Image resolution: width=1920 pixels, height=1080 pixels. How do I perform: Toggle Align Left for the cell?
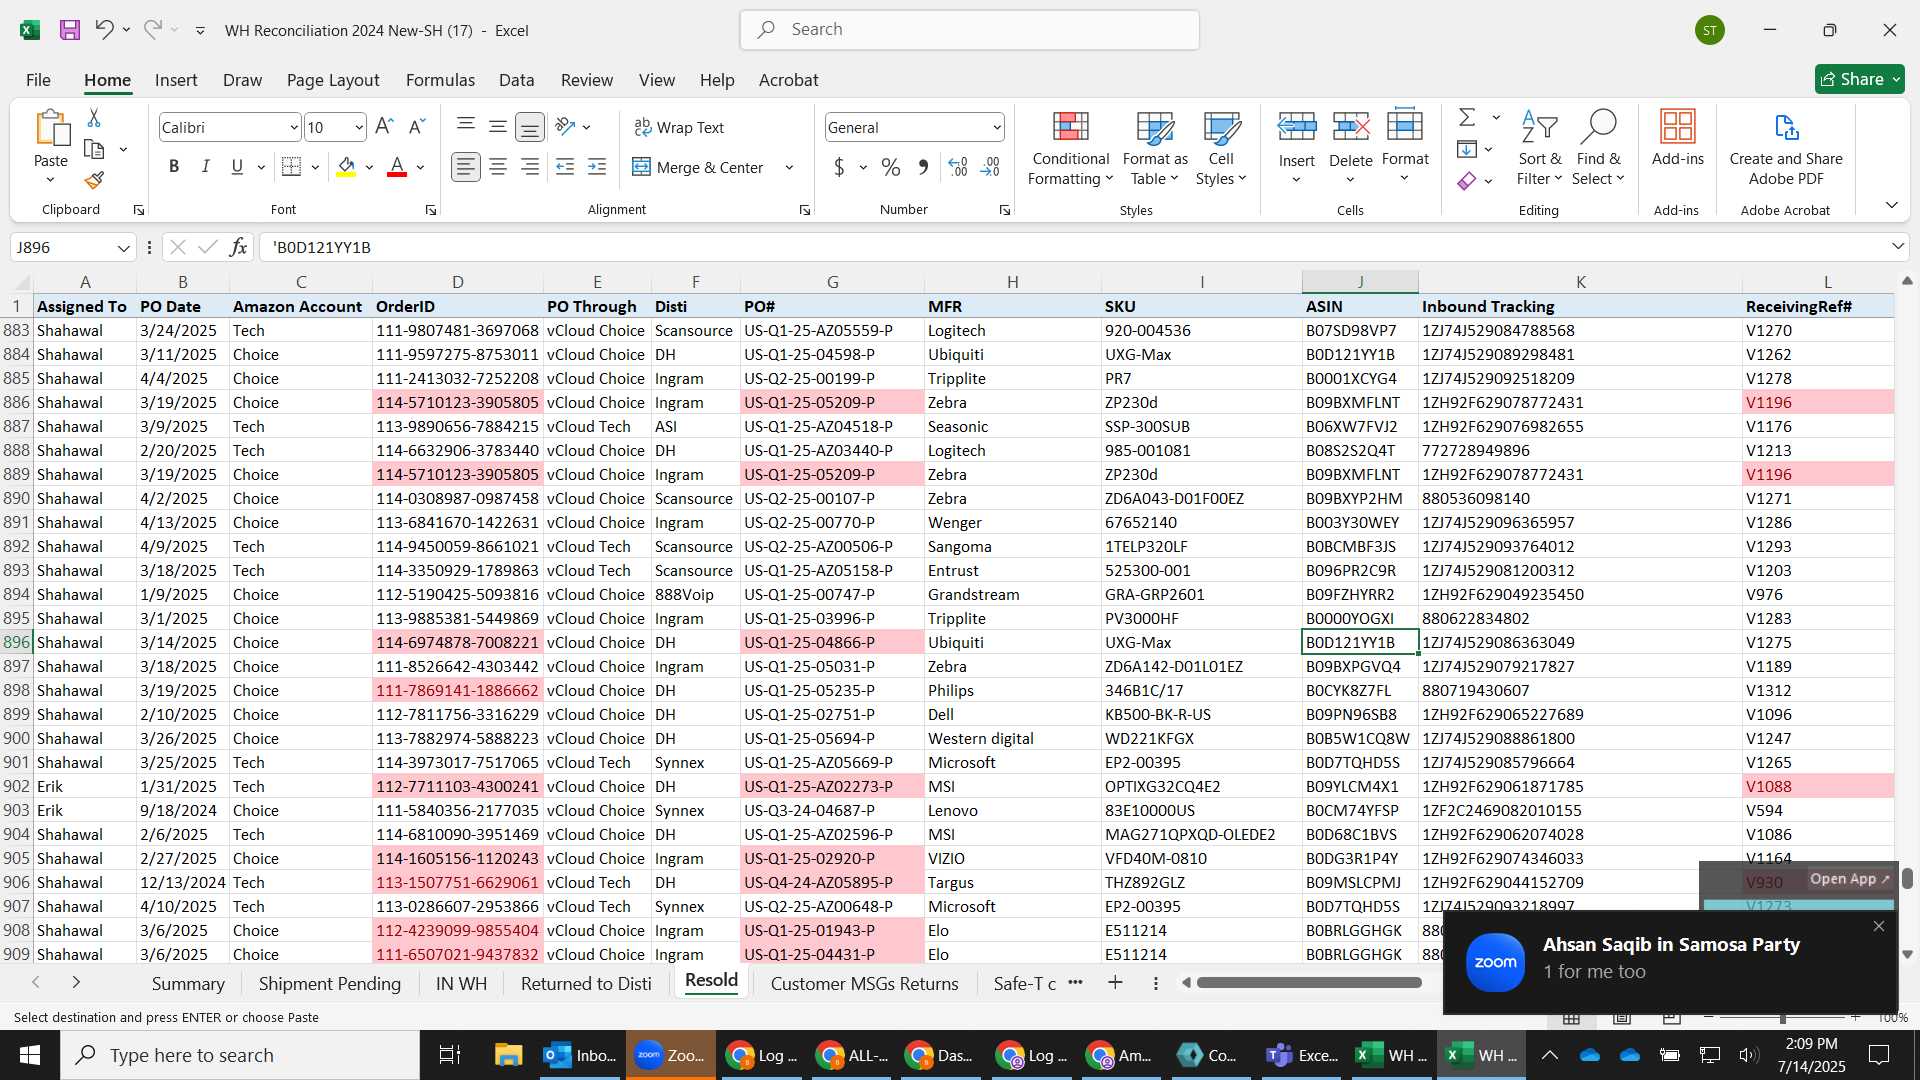point(465,167)
